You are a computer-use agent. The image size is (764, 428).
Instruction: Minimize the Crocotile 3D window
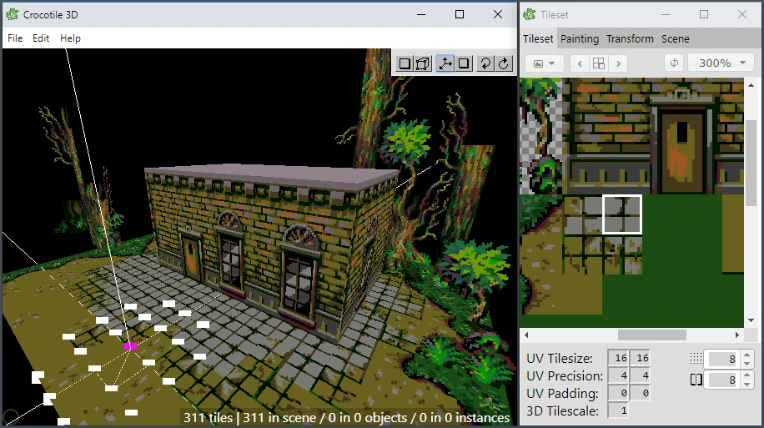[x=421, y=14]
